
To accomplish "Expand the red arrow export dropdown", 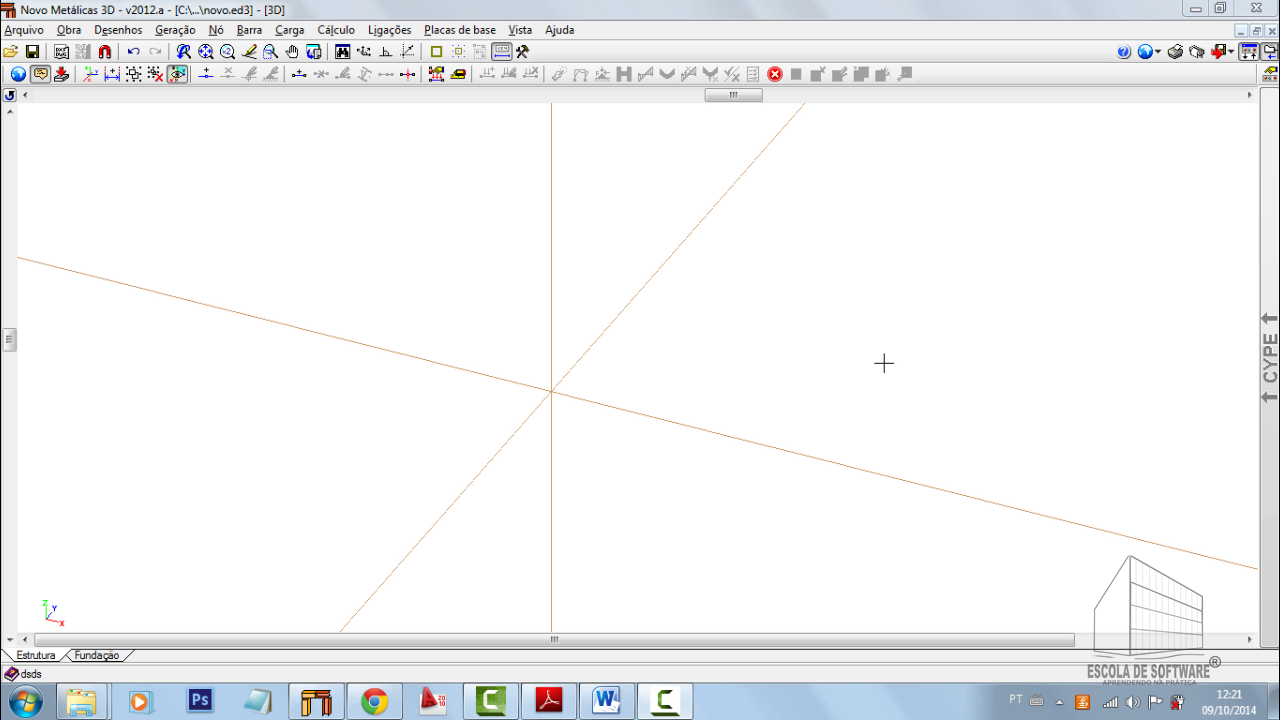I will coord(1230,52).
